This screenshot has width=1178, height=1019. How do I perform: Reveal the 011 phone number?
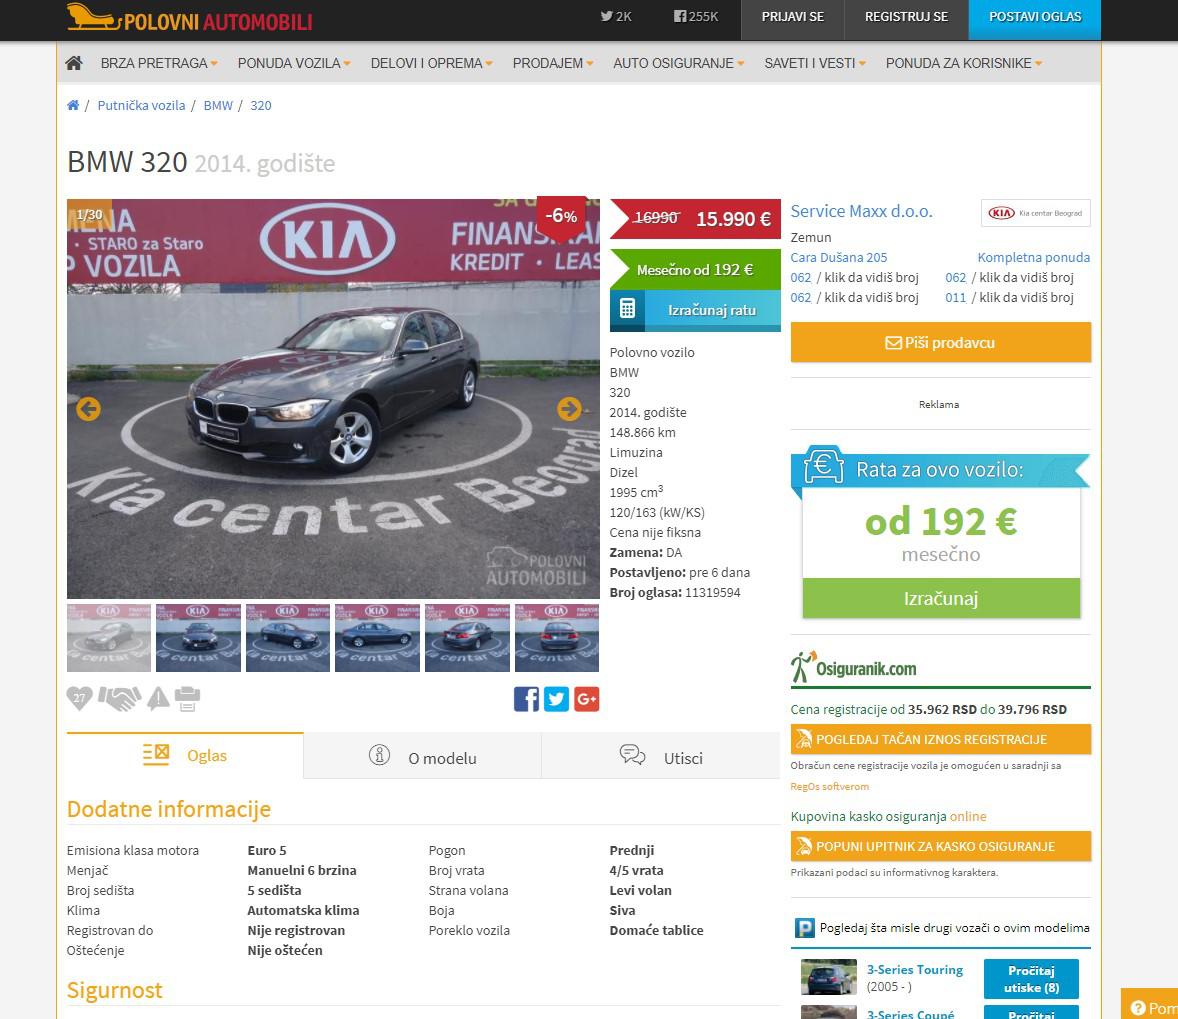click(x=1009, y=298)
